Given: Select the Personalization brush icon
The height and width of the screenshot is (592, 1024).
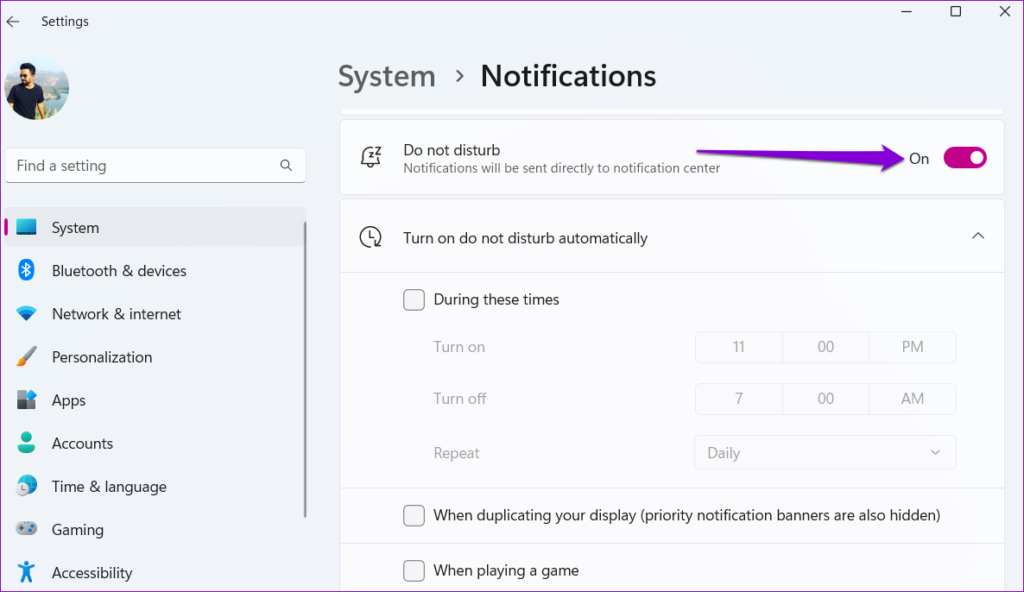Looking at the screenshot, I should 25,357.
